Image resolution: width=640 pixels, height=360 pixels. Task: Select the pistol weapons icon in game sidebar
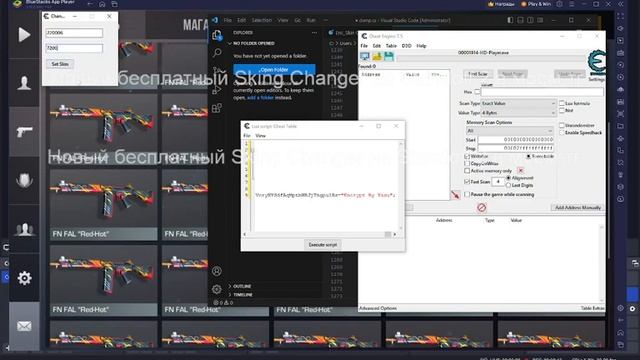click(24, 132)
